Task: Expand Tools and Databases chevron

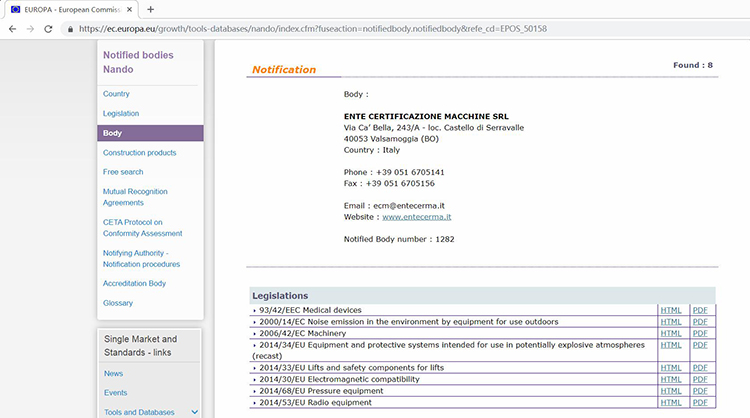Action: pyautogui.click(x=195, y=412)
